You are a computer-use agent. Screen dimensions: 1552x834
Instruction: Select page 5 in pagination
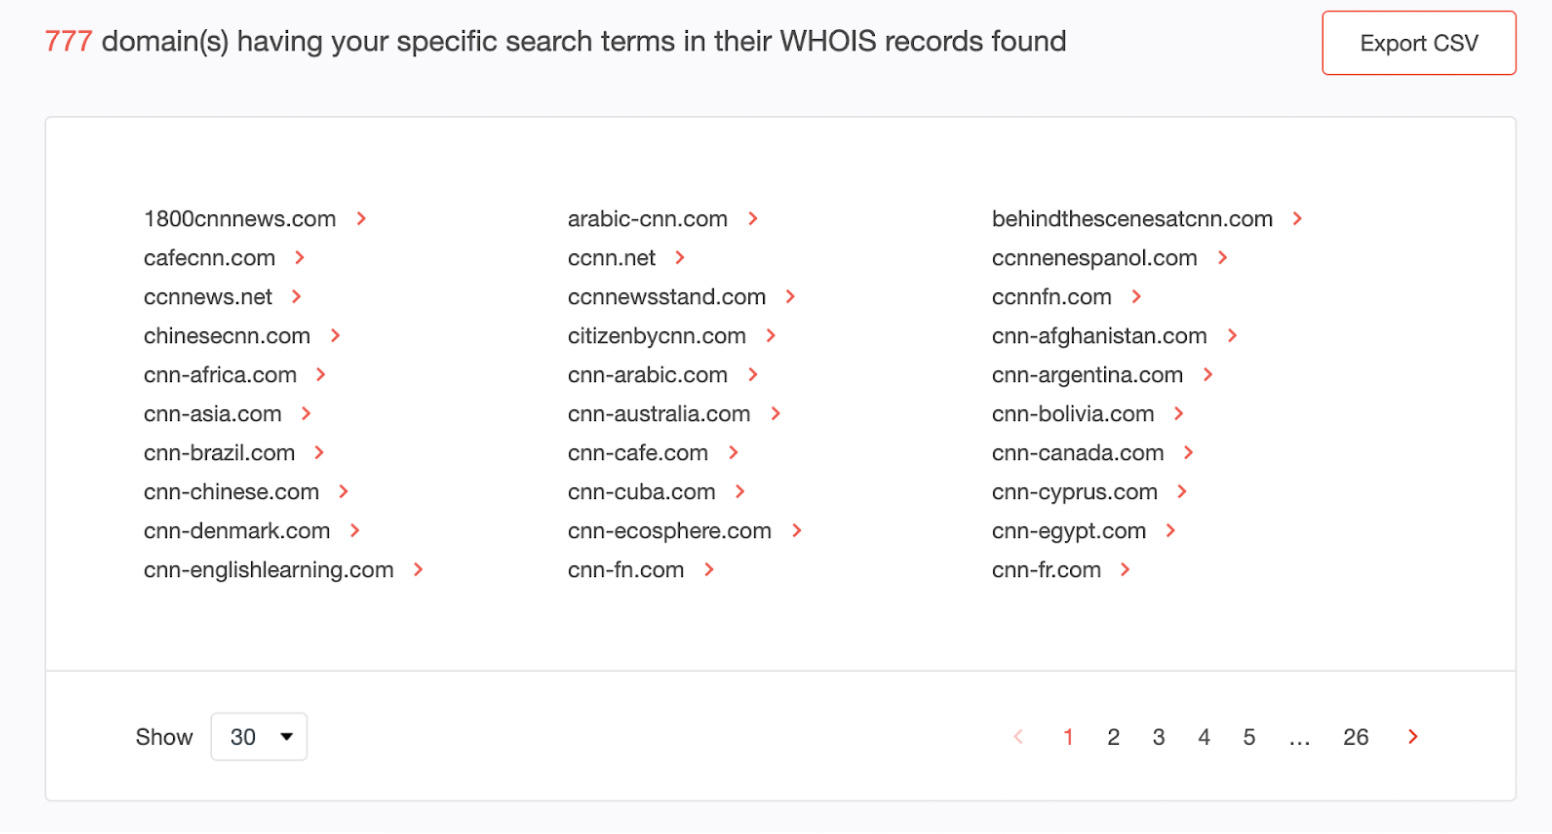[1249, 737]
